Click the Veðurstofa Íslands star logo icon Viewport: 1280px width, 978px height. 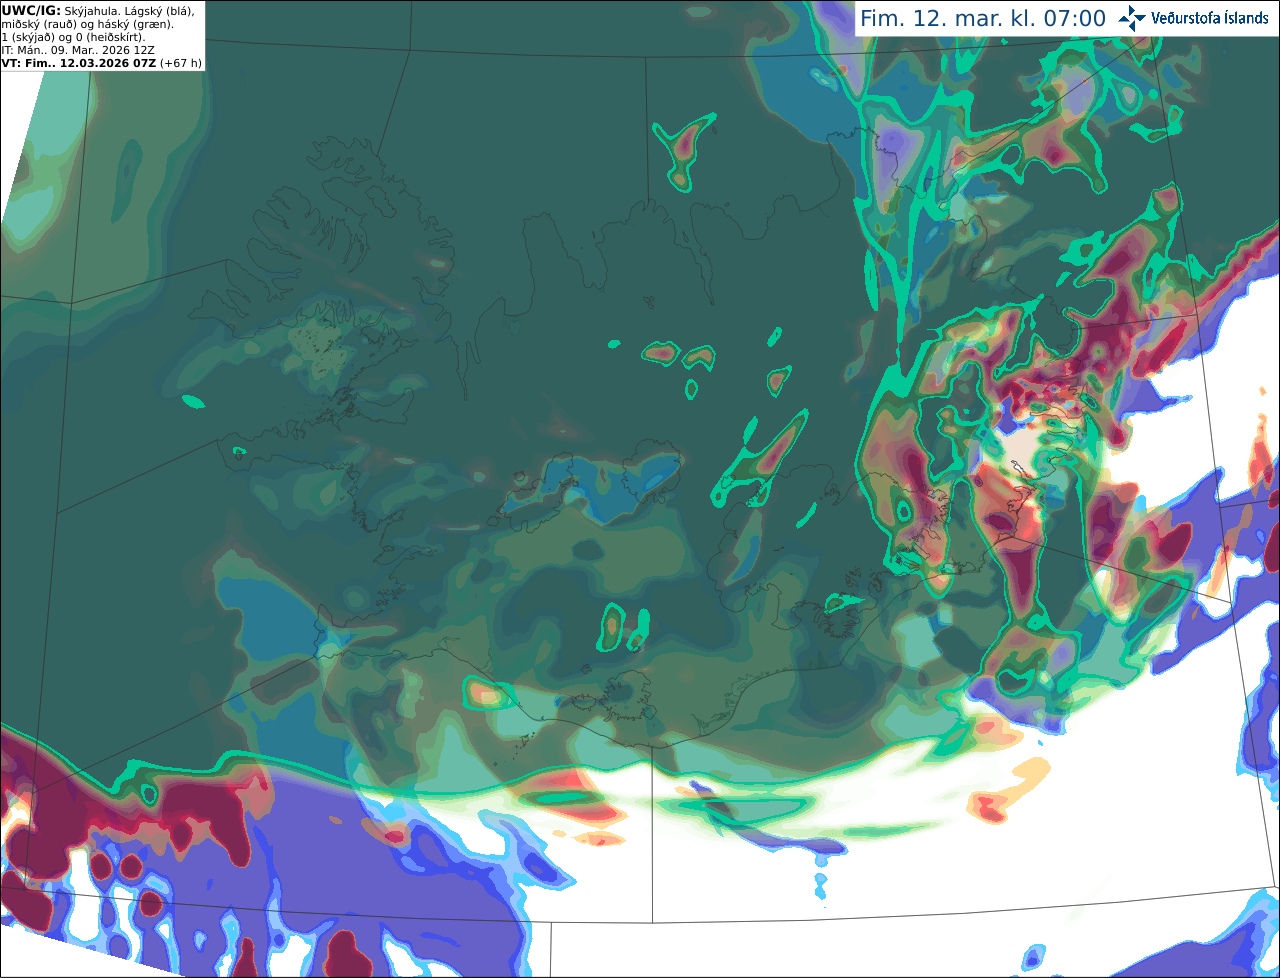coord(1133,18)
